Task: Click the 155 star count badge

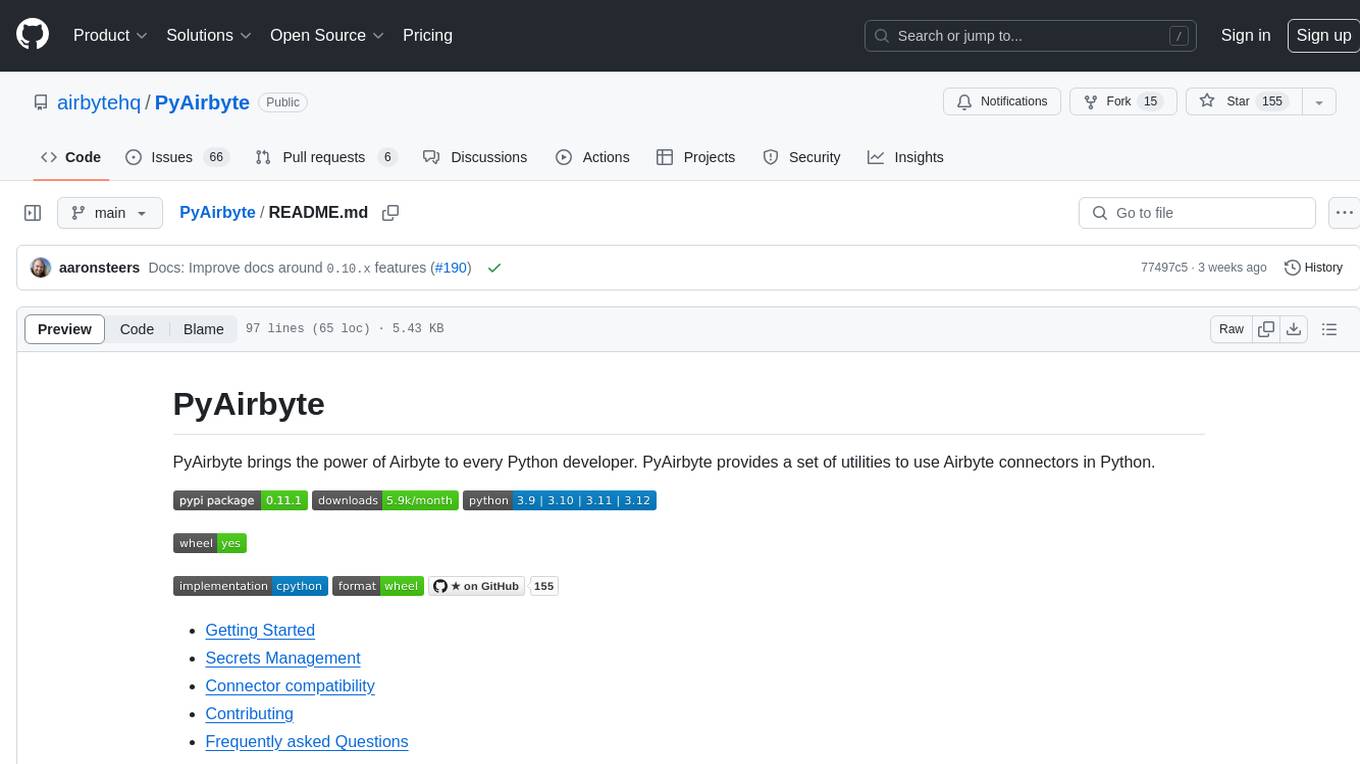Action: (543, 586)
